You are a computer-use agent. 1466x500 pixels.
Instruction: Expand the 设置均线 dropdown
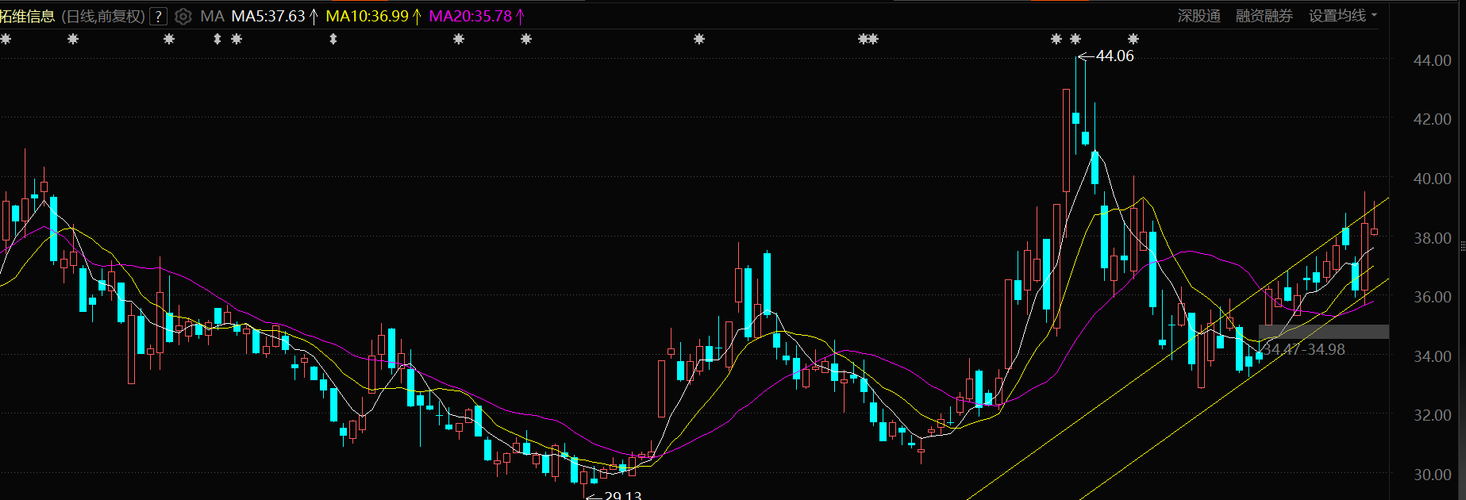click(x=1343, y=16)
